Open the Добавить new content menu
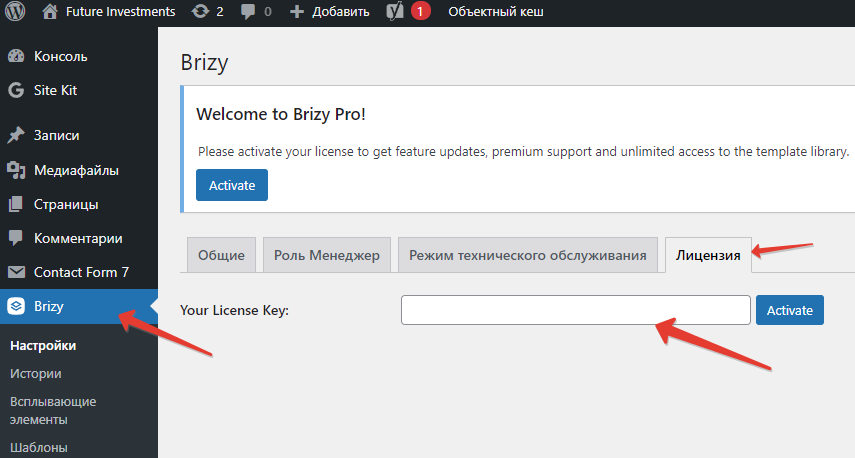Image resolution: width=855 pixels, height=458 pixels. (340, 11)
